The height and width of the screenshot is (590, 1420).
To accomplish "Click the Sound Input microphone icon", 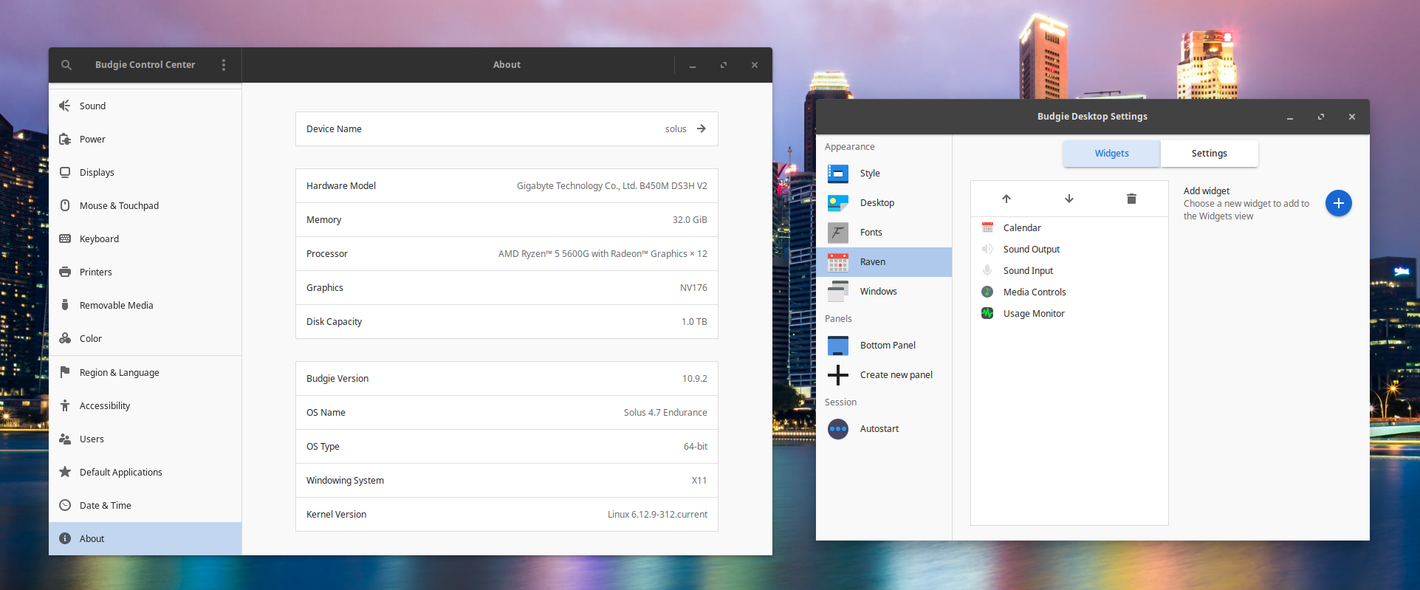I will [x=988, y=271].
